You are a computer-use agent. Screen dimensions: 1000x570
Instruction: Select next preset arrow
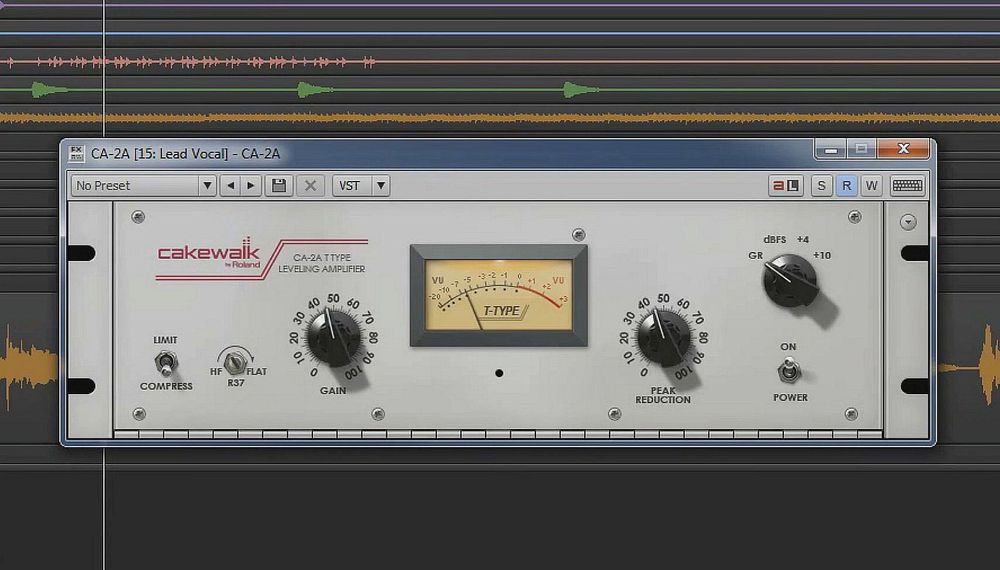251,186
